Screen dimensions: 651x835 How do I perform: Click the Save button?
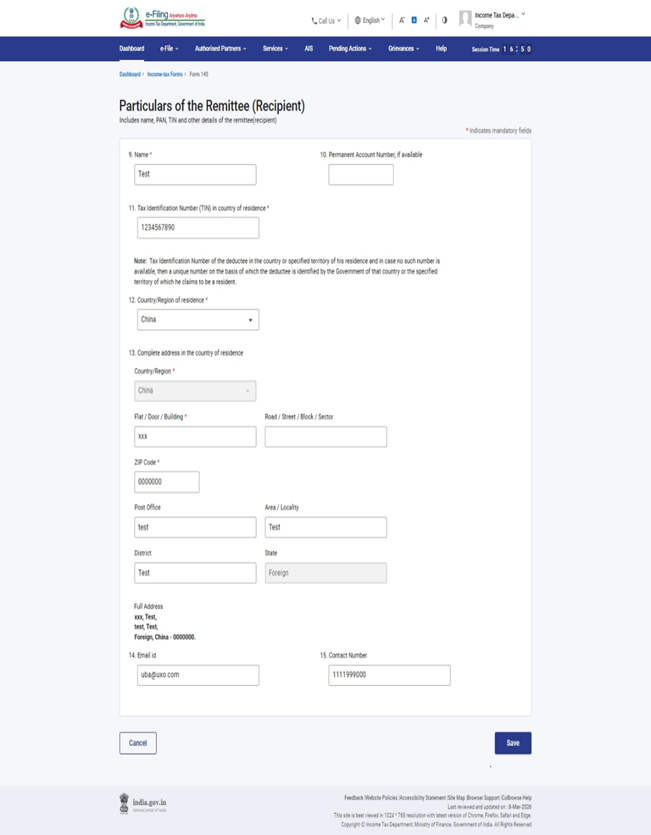512,742
